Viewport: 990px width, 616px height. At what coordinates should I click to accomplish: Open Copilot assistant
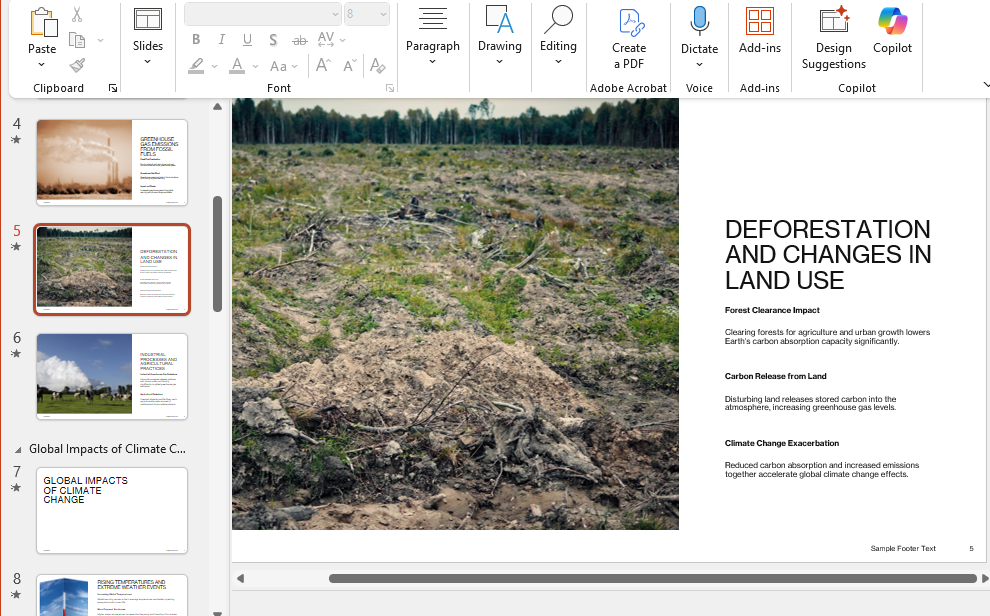click(x=891, y=30)
